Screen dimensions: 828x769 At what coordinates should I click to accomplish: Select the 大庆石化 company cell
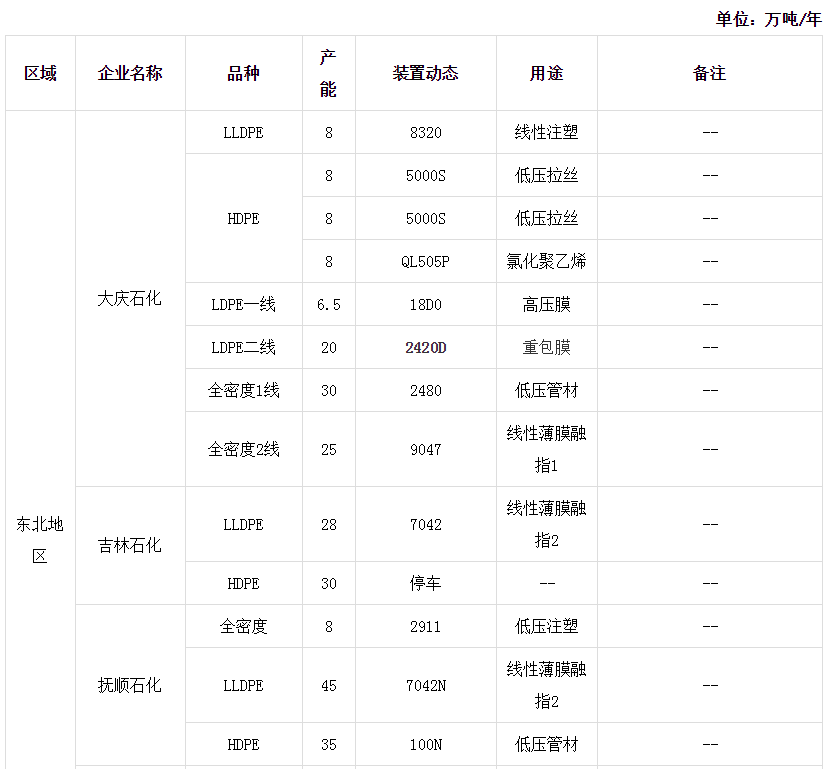pyautogui.click(x=130, y=299)
